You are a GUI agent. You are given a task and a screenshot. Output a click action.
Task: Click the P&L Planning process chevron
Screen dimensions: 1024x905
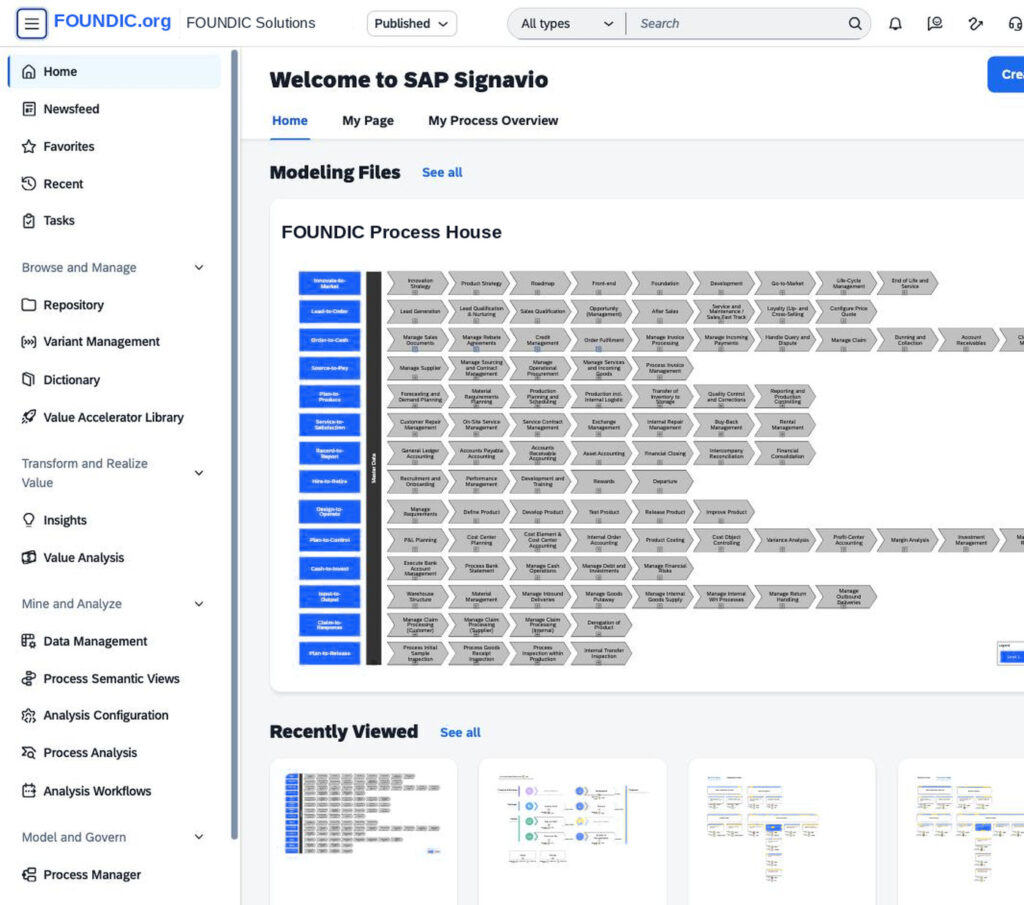click(x=418, y=540)
